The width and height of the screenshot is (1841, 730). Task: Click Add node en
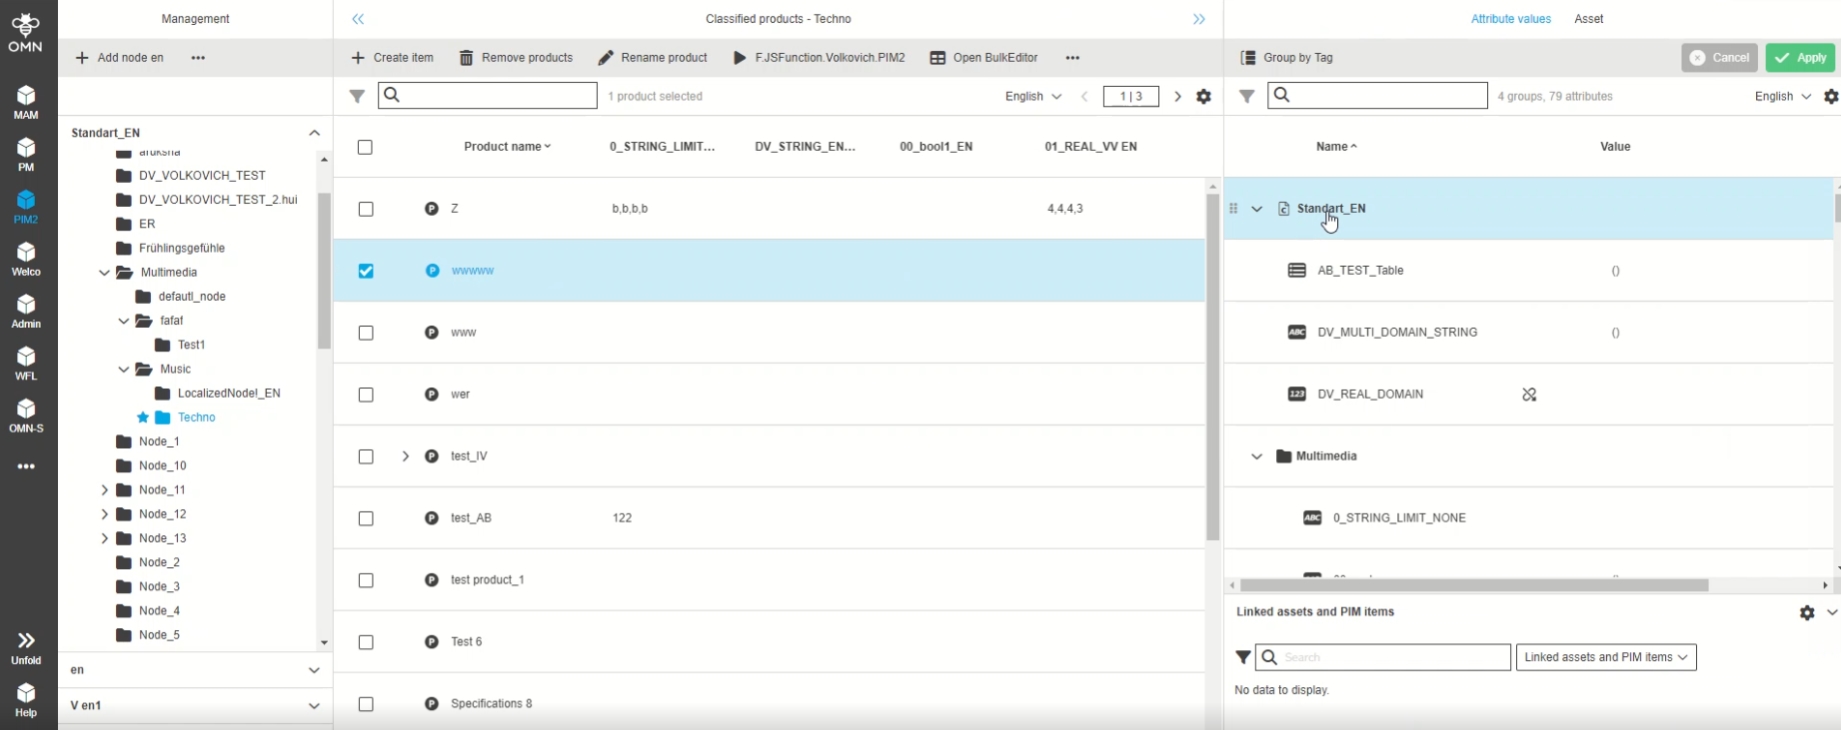[119, 58]
